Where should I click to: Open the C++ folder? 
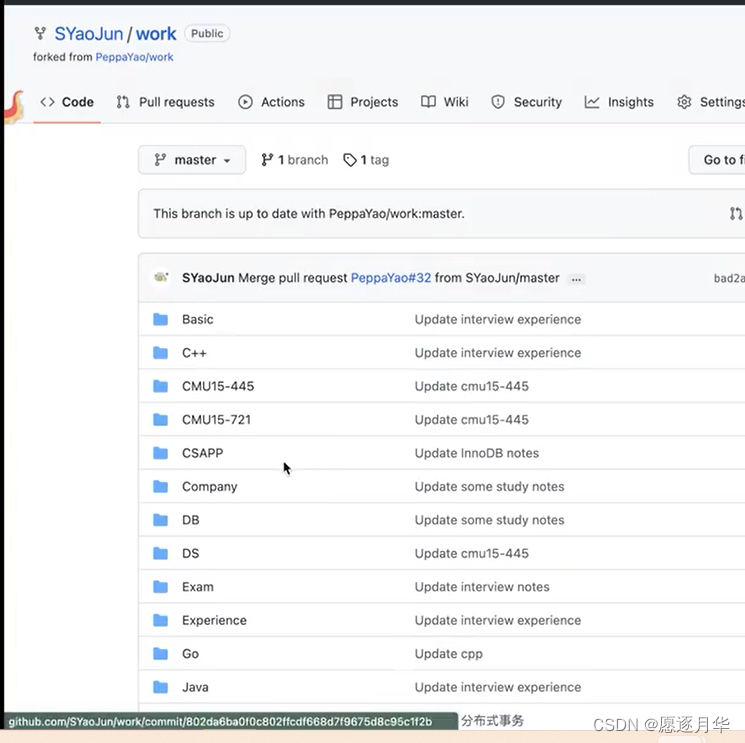coord(194,353)
